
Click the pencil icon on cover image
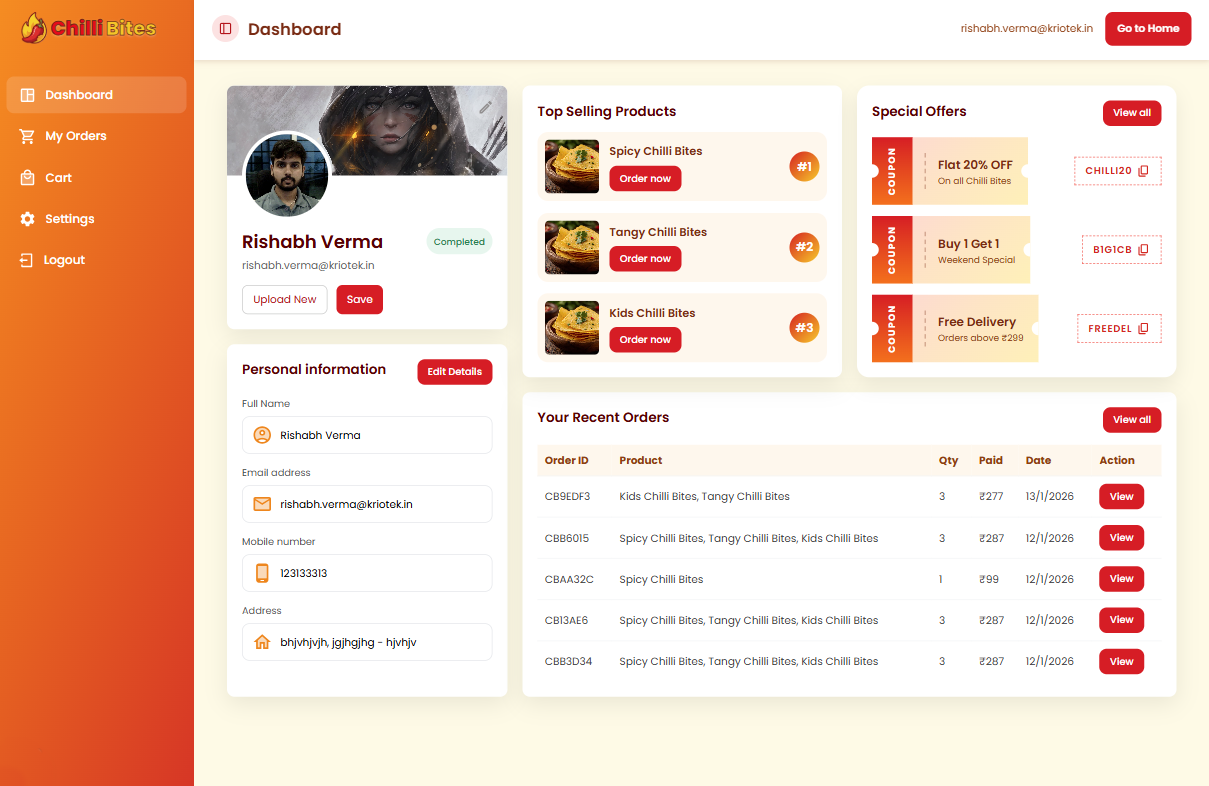pos(485,107)
